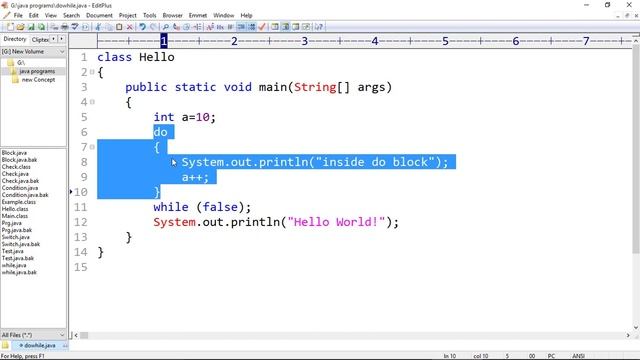Create a new document from the toolbar
Screen dimensions: 640x360
[10, 27]
